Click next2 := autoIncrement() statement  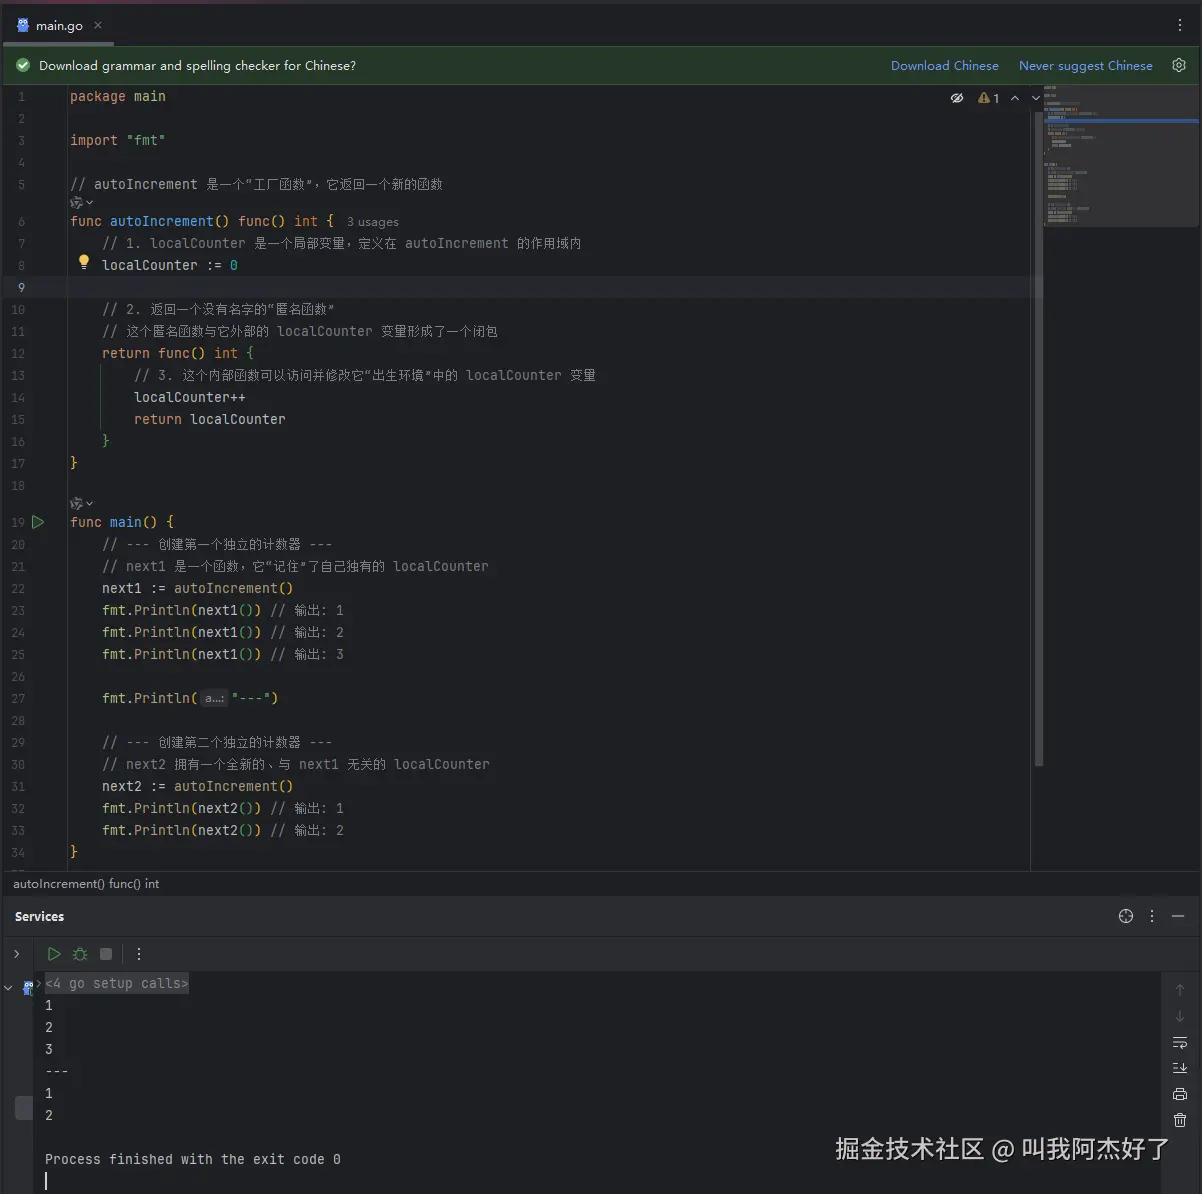(x=198, y=787)
